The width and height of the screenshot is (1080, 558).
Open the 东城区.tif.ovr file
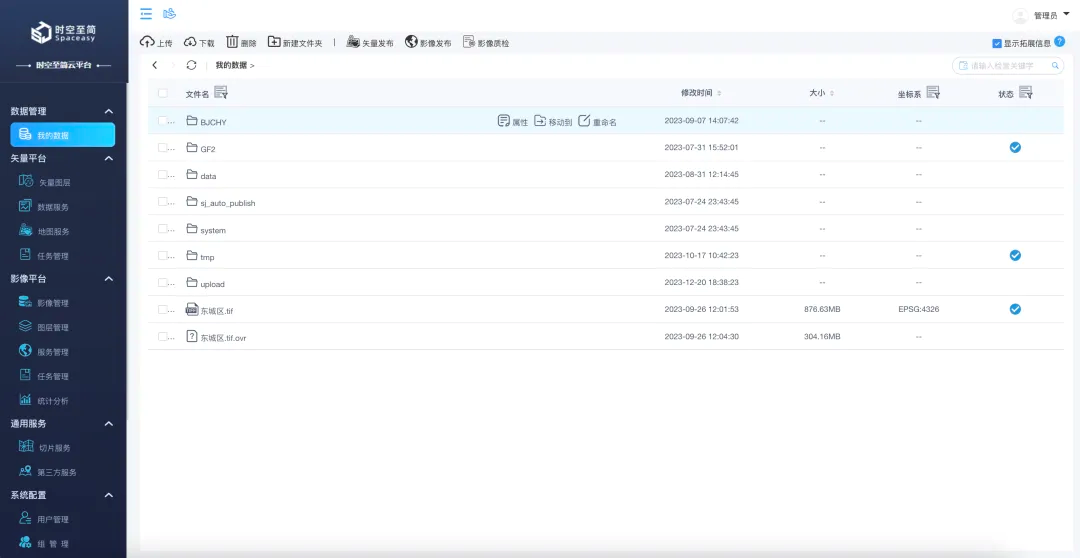[223, 338]
